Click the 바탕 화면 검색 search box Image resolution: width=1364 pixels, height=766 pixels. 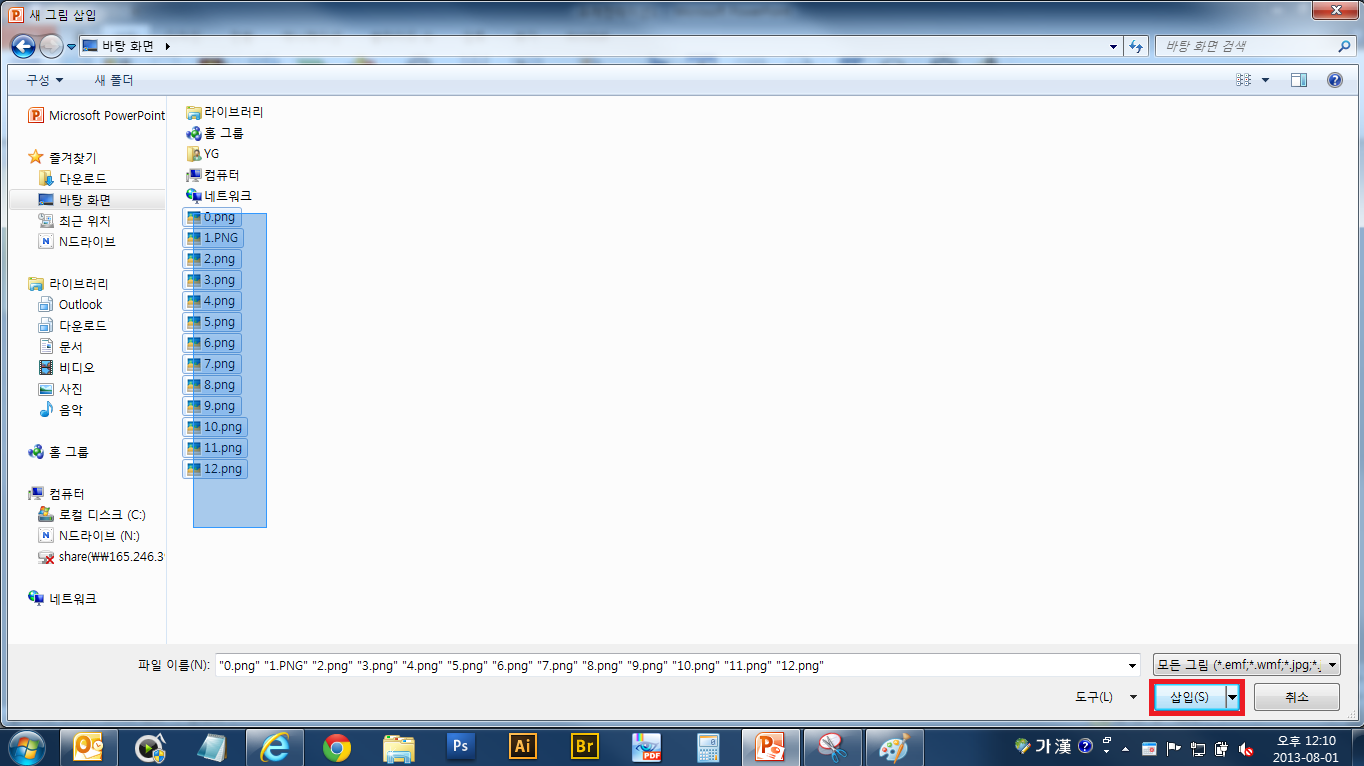1245,46
